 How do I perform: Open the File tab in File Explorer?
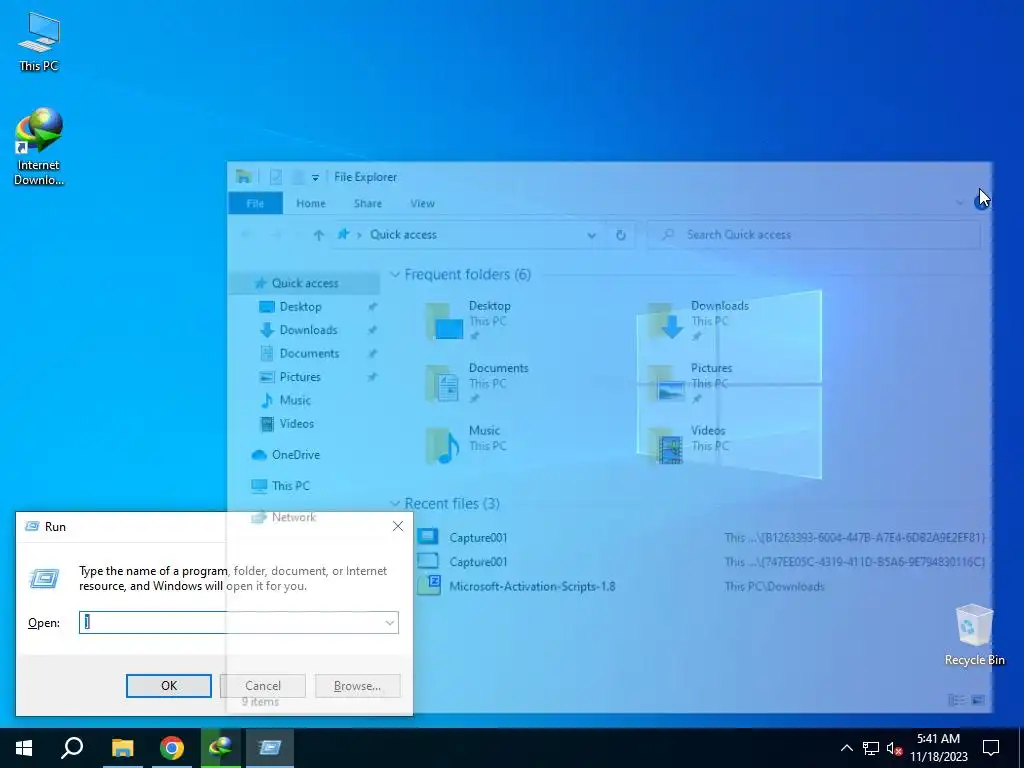255,203
